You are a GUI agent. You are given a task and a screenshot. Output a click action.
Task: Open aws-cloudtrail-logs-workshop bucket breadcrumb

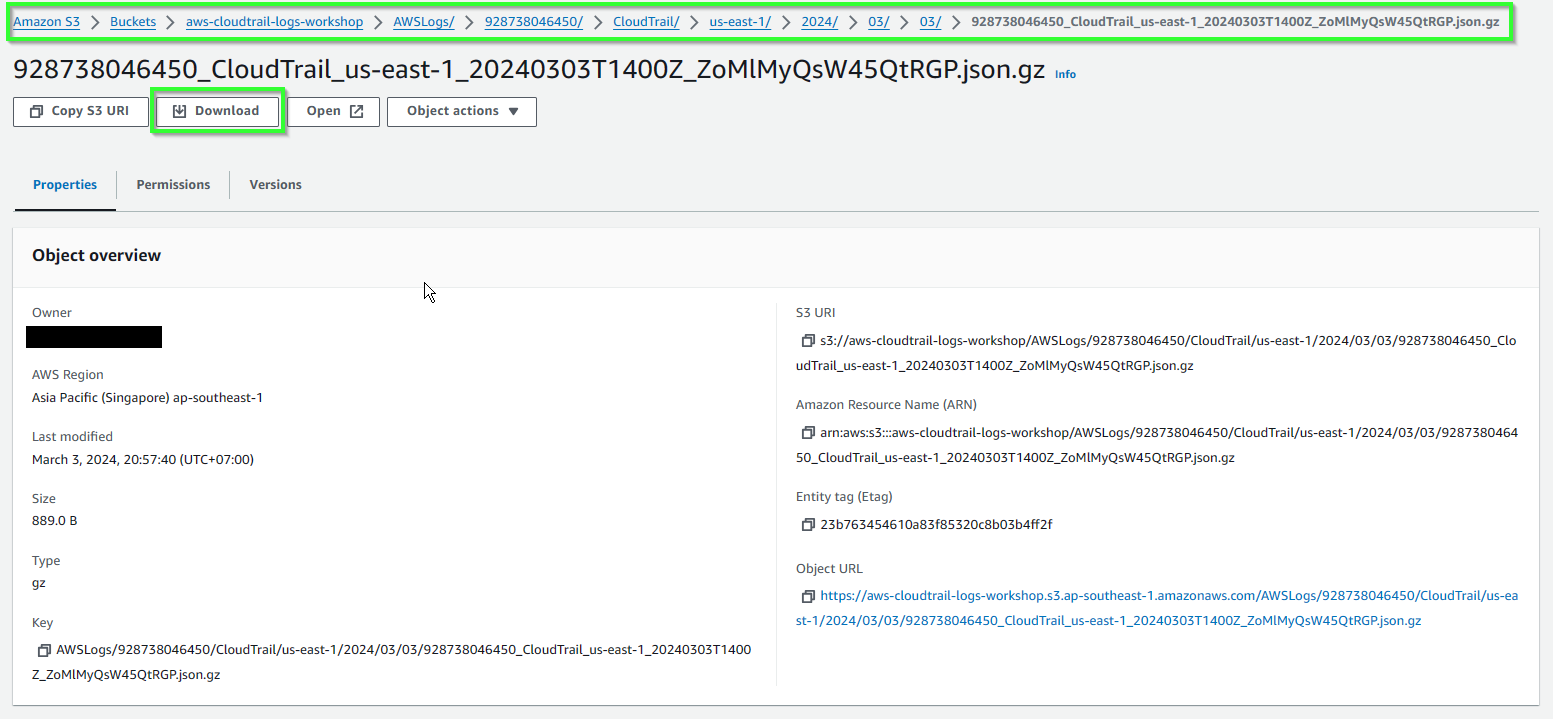pos(274,22)
